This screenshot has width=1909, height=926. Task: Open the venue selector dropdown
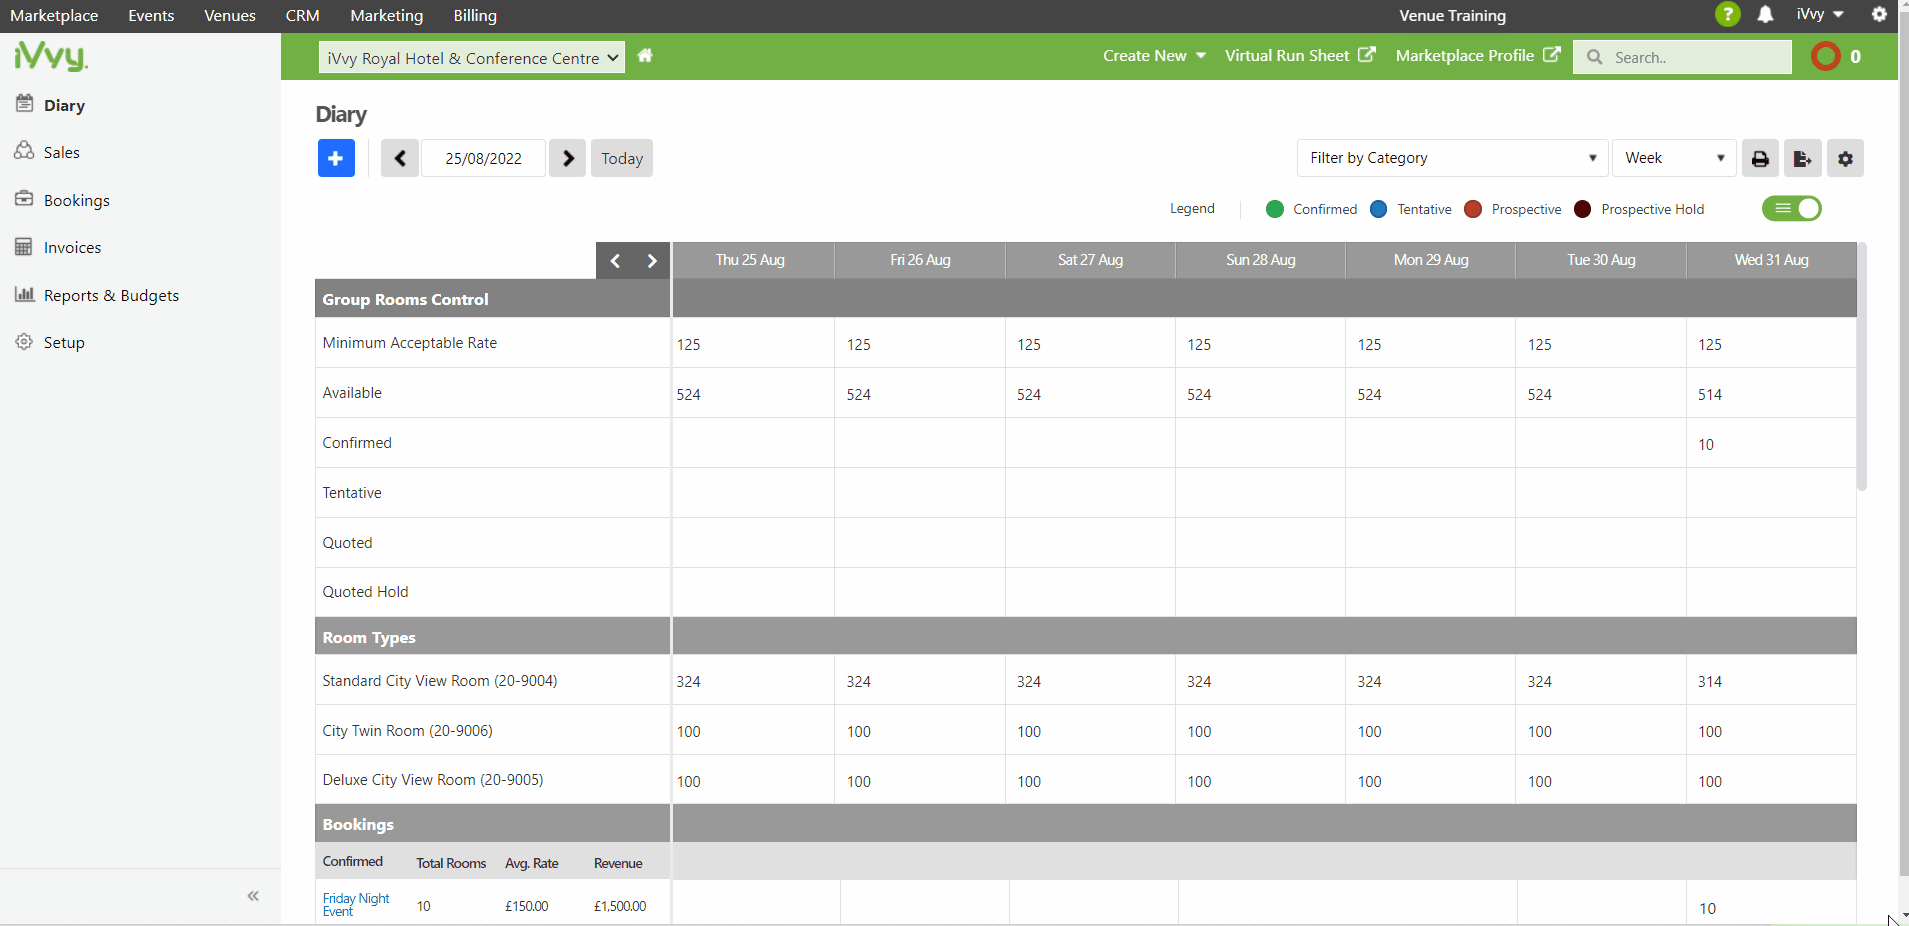[472, 57]
